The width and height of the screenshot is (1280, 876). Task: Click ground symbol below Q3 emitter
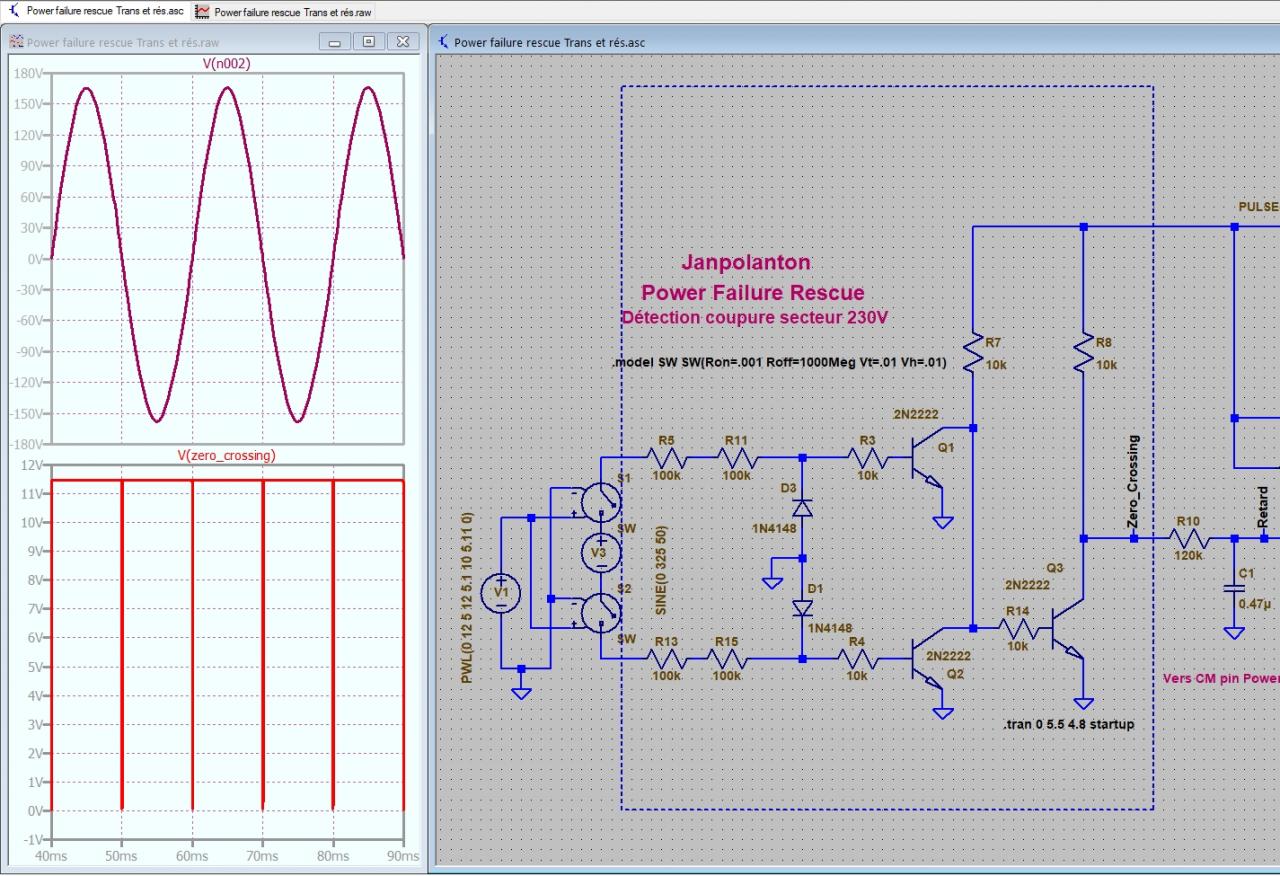[1083, 703]
